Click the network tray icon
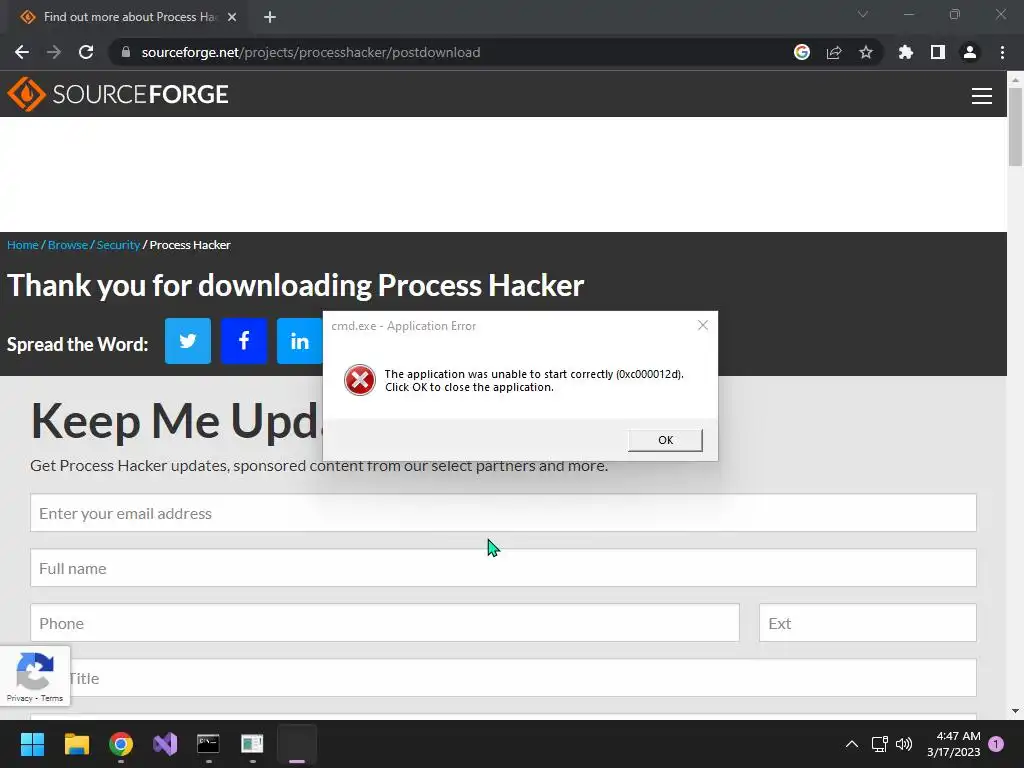Viewport: 1024px width, 768px height. coord(880,744)
